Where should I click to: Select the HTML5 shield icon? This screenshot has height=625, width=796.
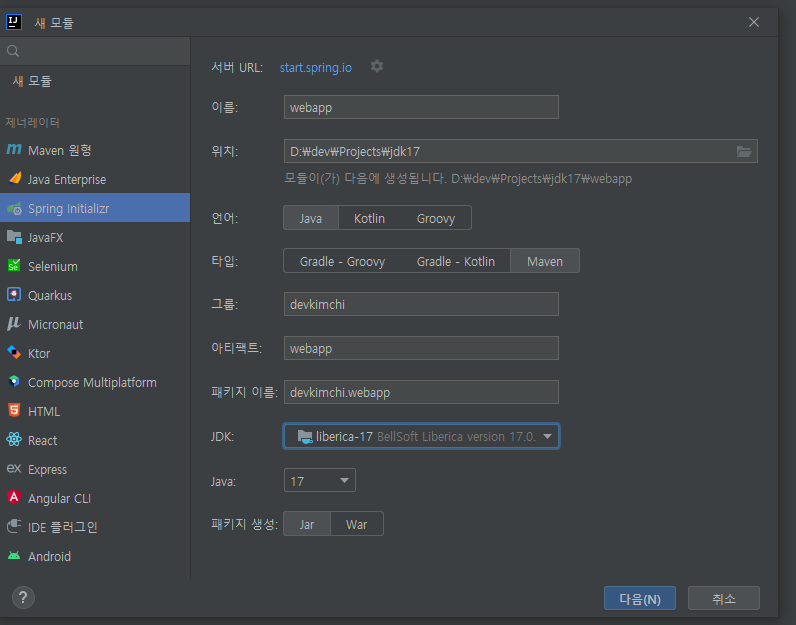[14, 410]
